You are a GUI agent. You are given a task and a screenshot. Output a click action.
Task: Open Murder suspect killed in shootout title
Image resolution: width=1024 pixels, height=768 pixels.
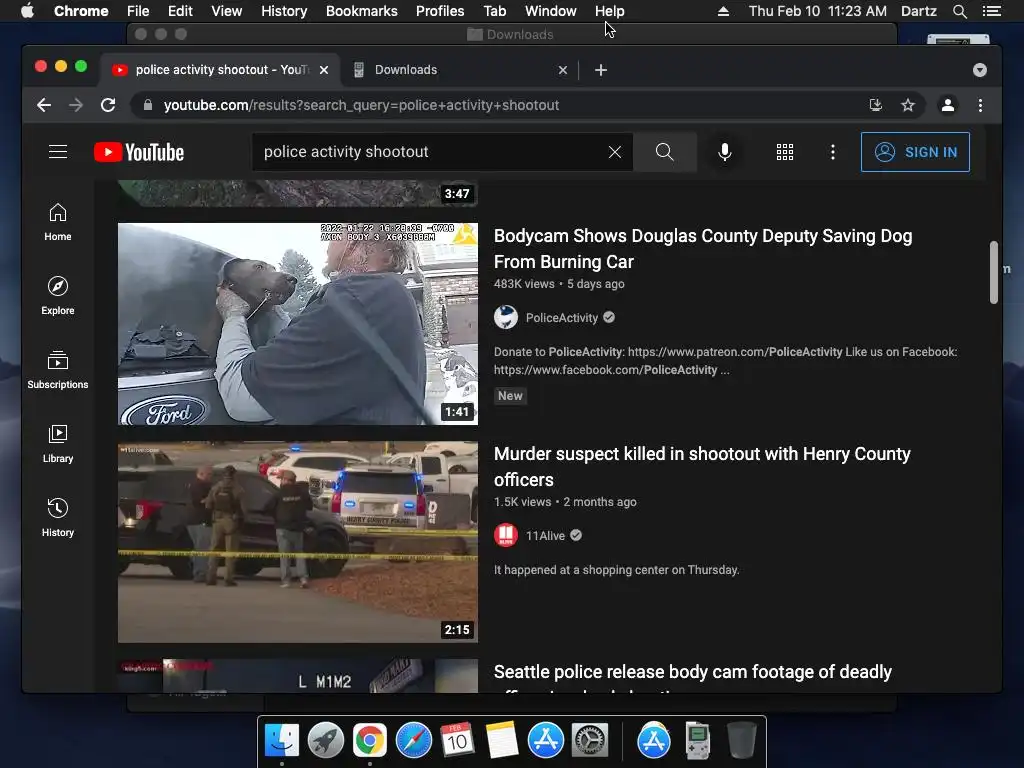702,467
